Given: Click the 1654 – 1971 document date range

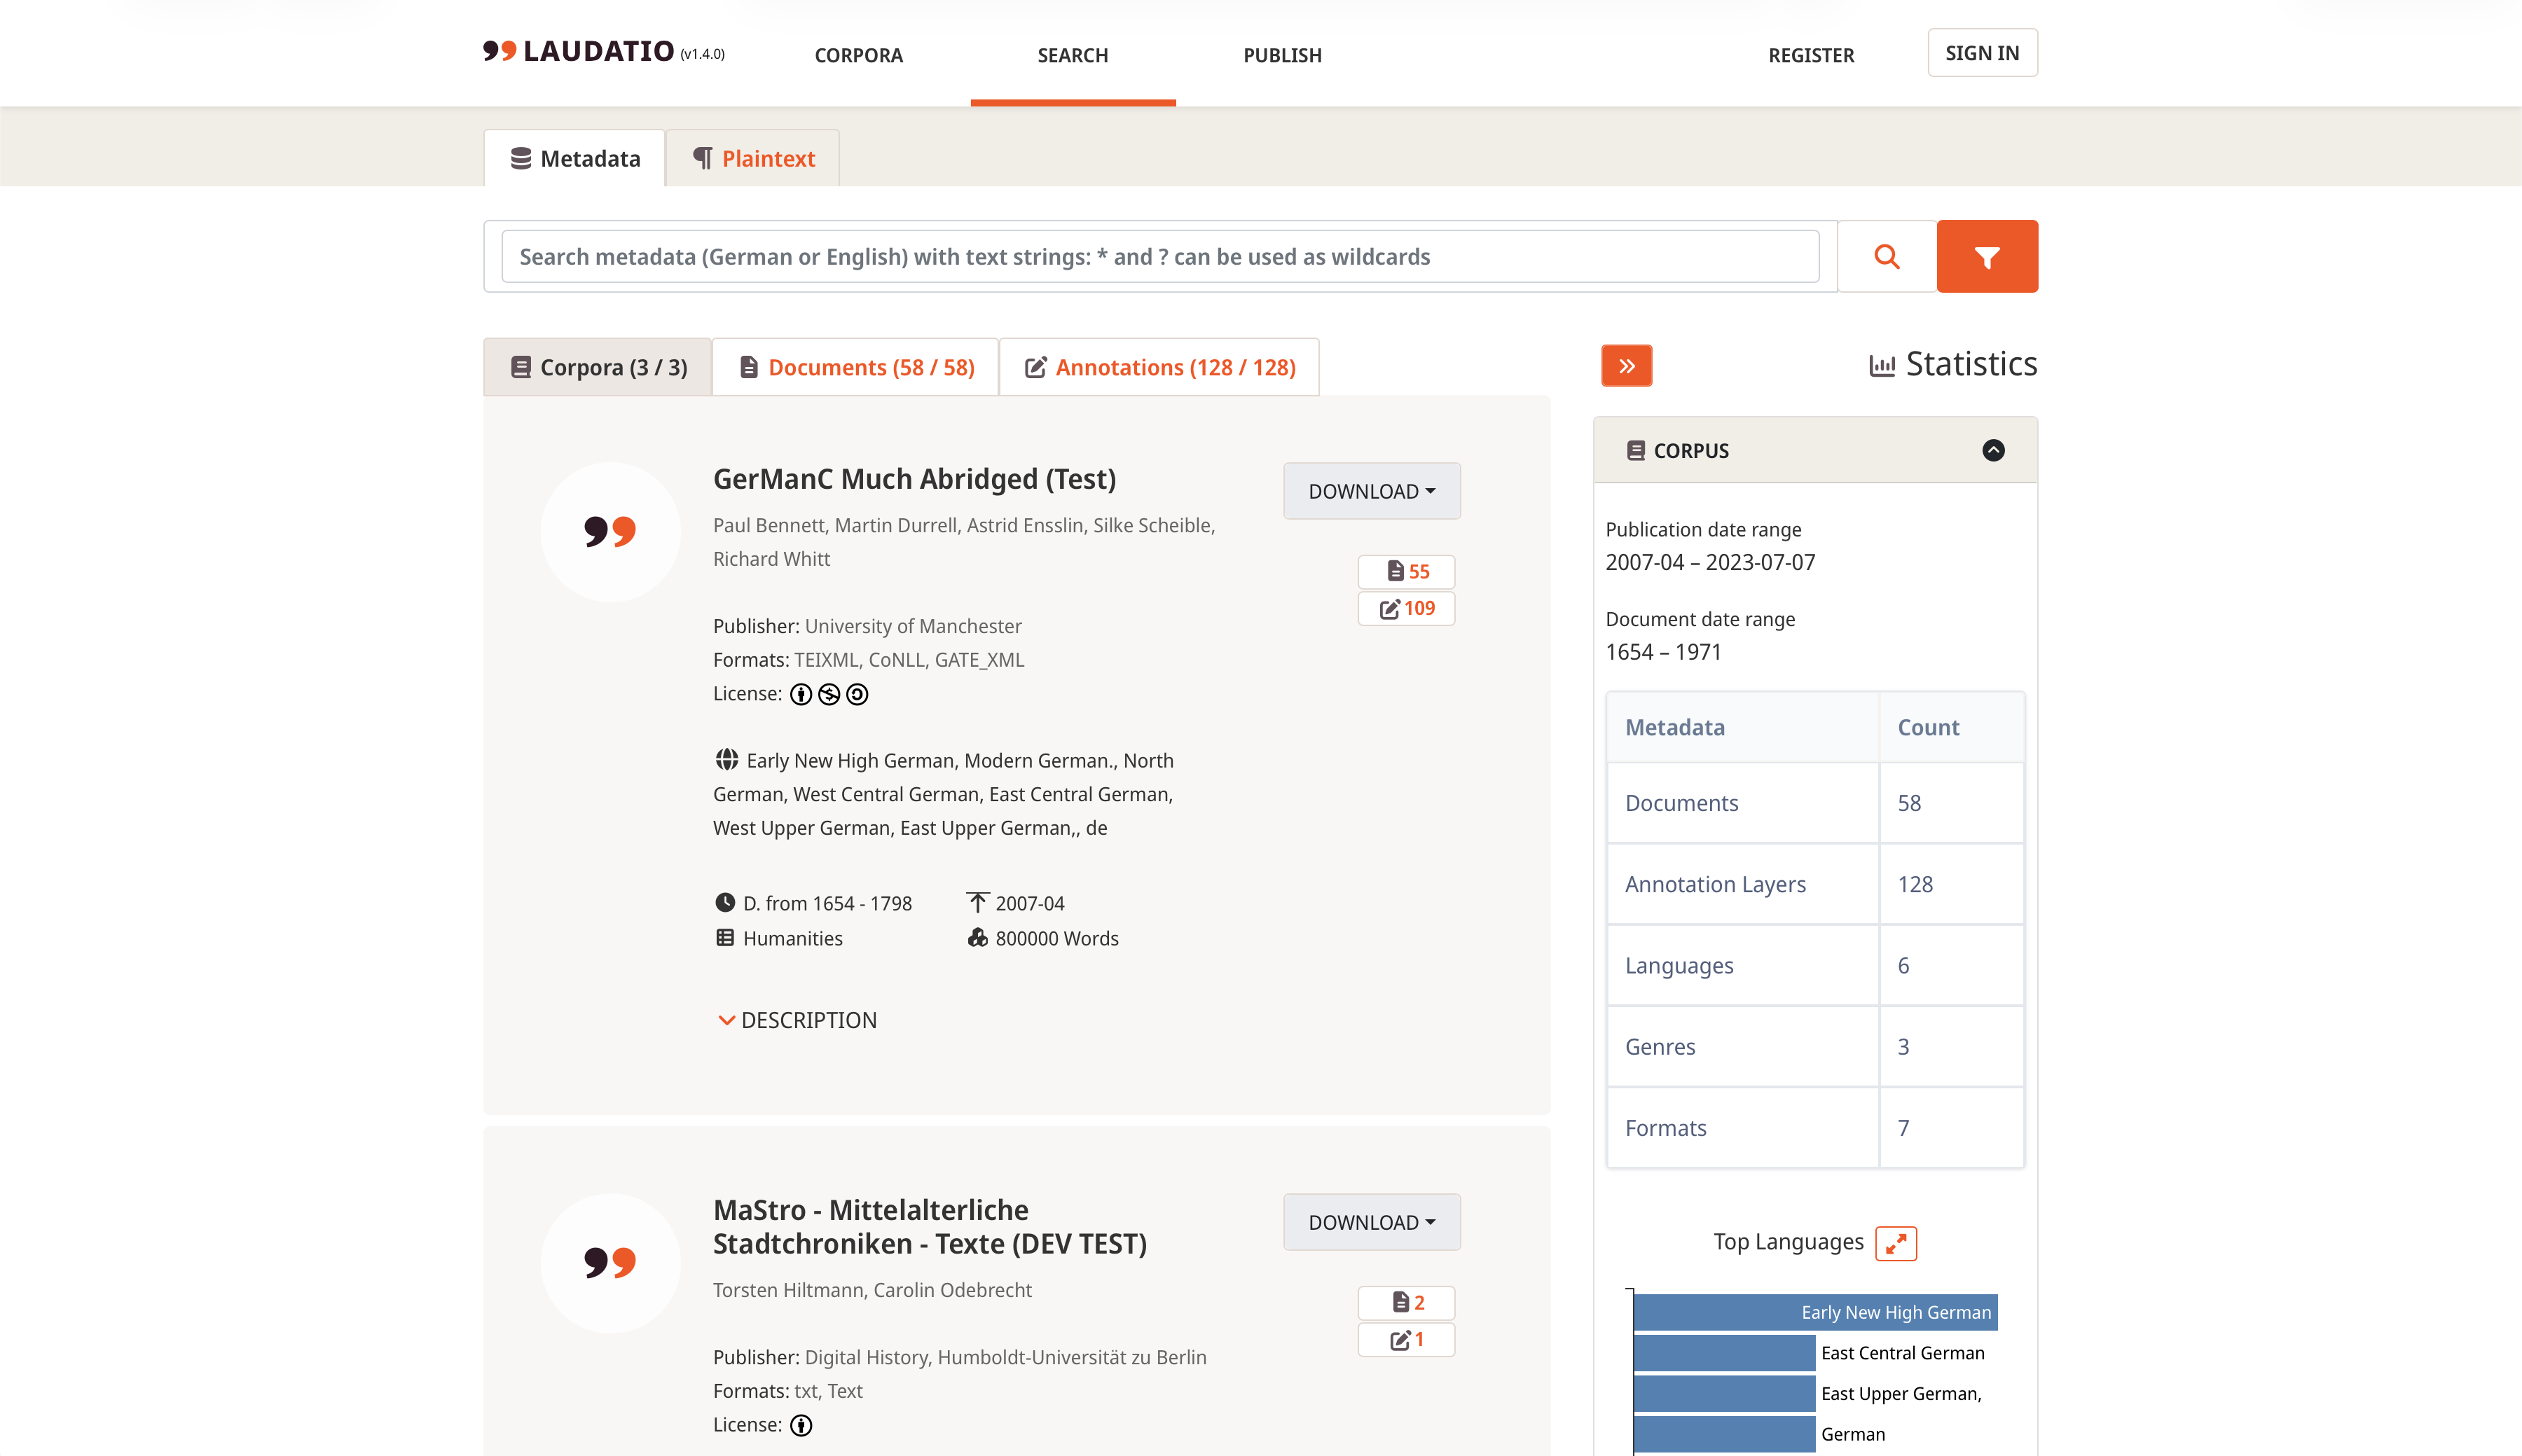Looking at the screenshot, I should coord(1663,652).
